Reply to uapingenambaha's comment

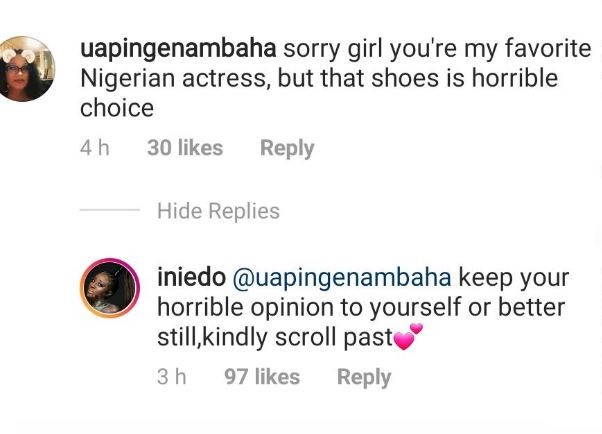pyautogui.click(x=287, y=148)
